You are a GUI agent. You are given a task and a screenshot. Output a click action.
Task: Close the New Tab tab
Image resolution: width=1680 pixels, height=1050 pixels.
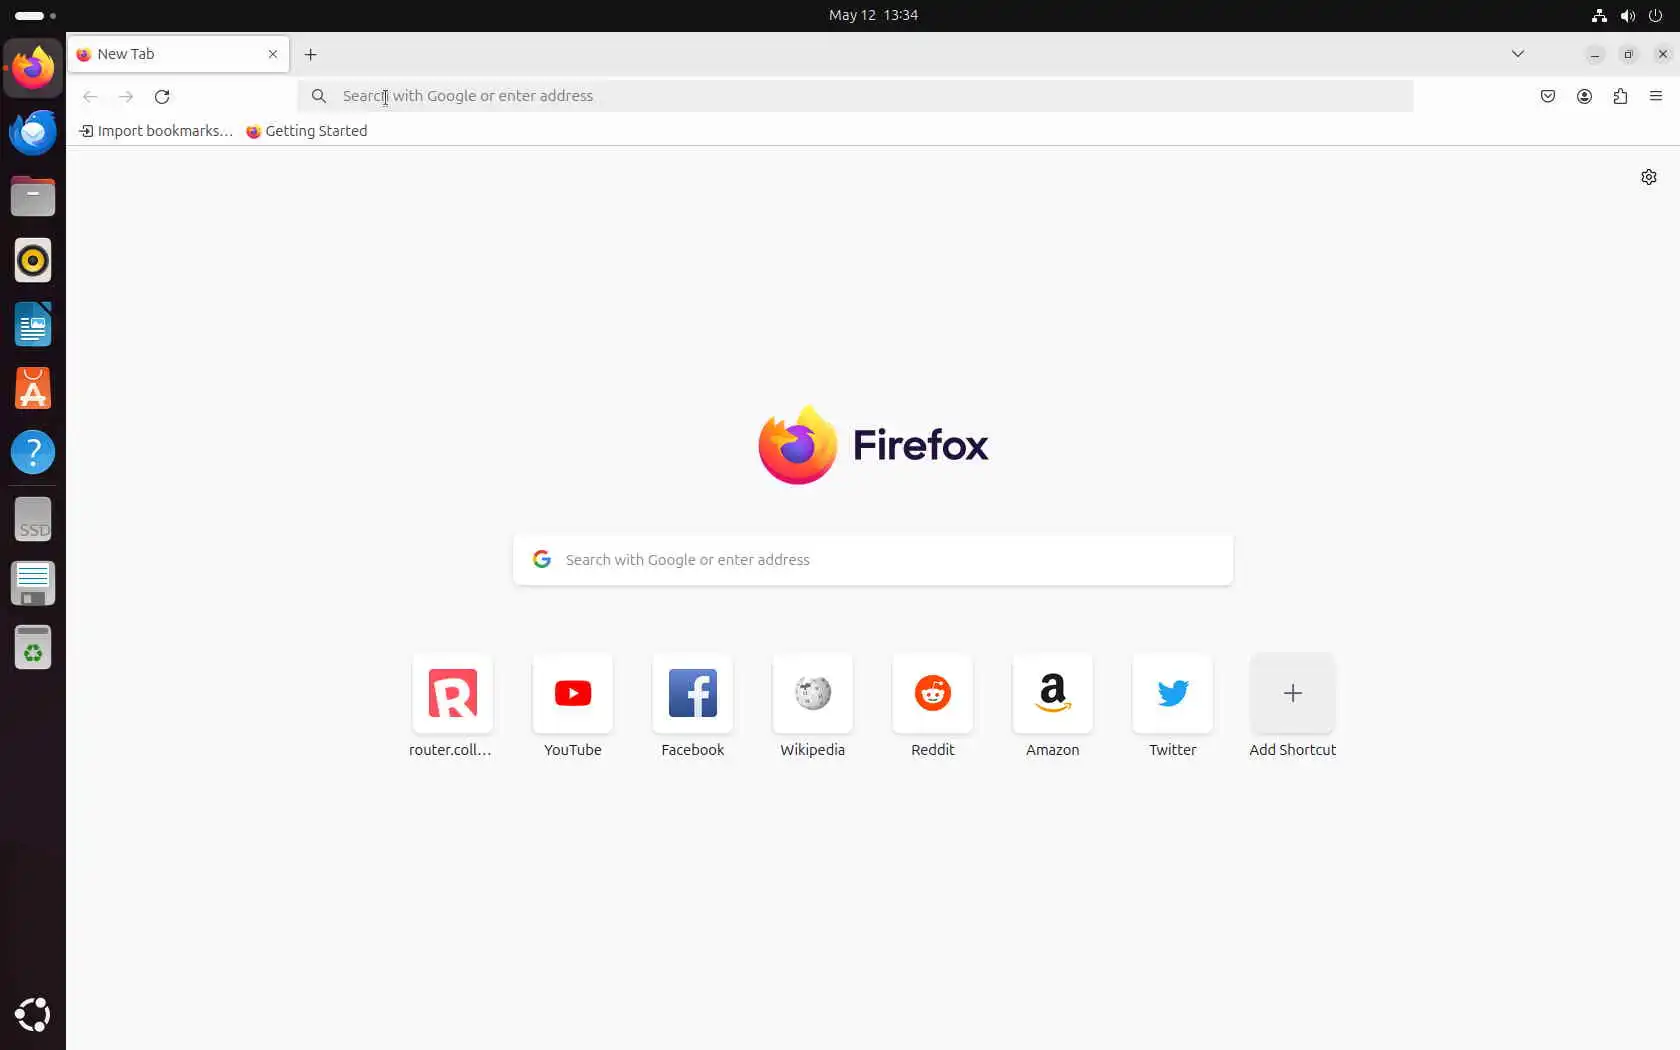273,54
